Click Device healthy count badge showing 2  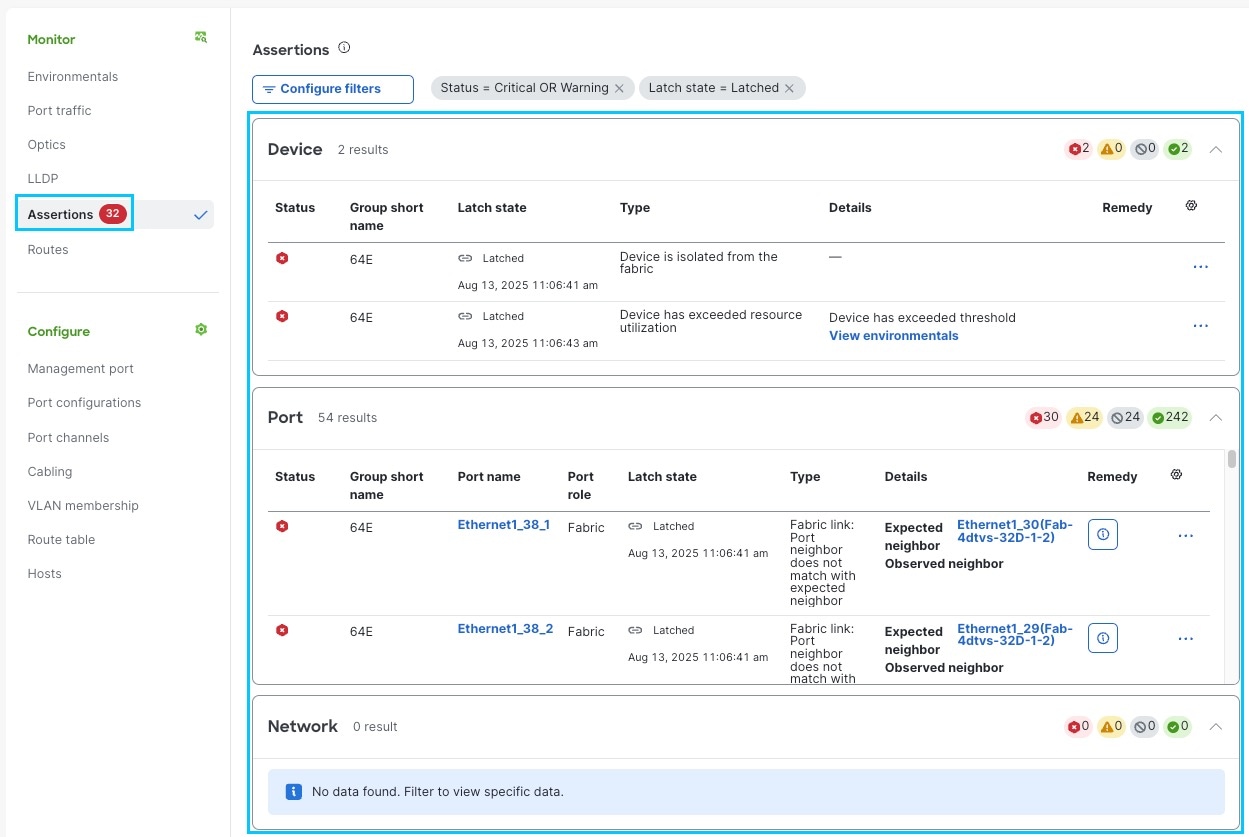pyautogui.click(x=1177, y=149)
